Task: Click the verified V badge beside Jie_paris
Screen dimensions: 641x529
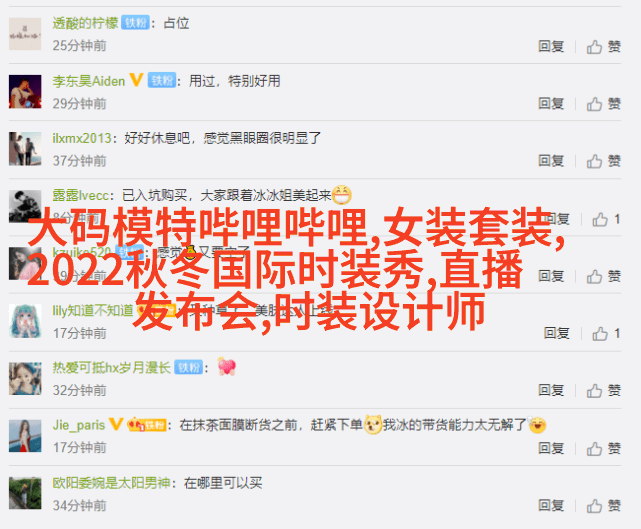Action: (116, 424)
